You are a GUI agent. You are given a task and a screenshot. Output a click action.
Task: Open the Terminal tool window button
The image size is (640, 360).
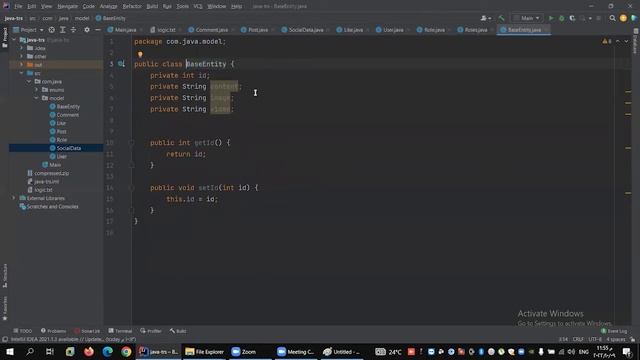coord(120,331)
